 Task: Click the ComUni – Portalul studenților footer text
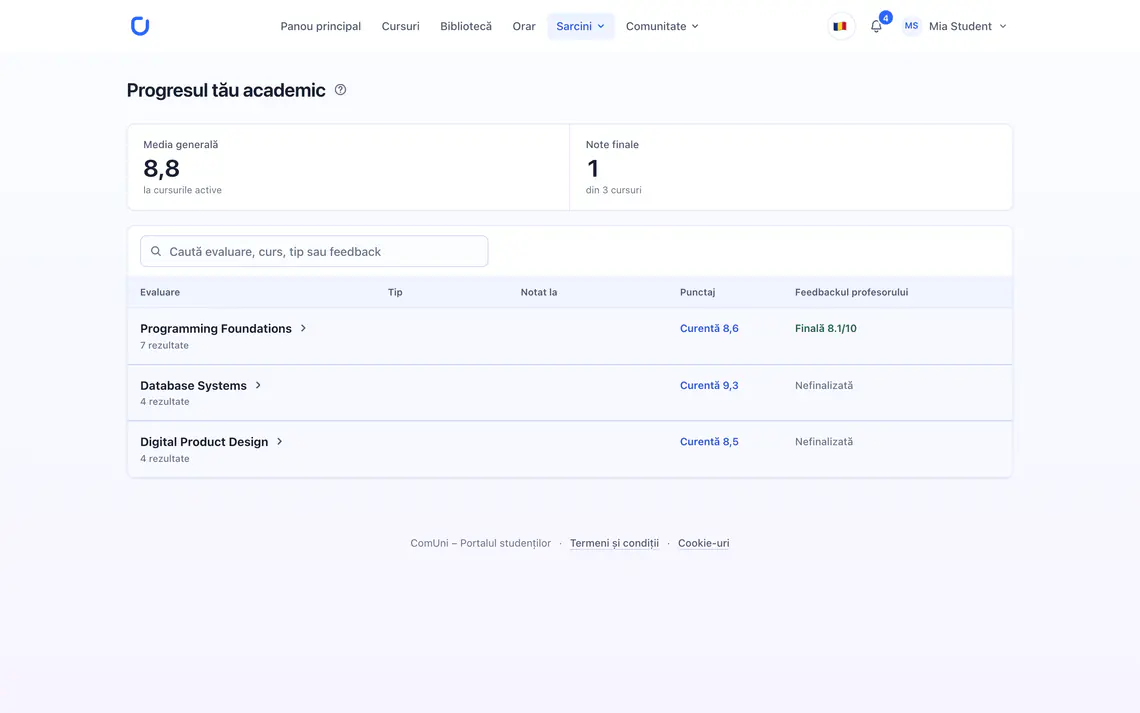coord(481,543)
